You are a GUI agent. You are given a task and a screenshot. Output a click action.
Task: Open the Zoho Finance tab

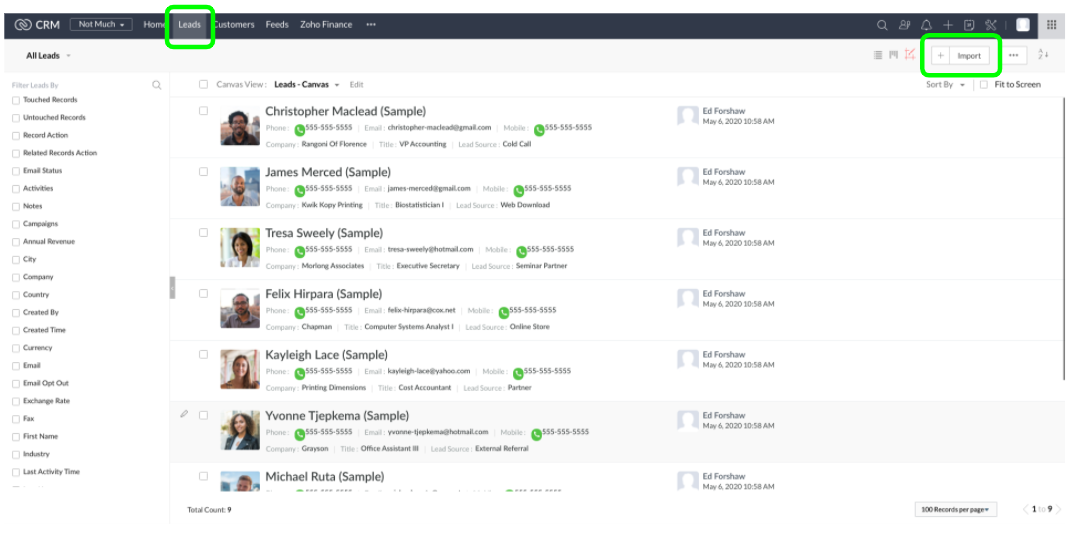coord(326,25)
